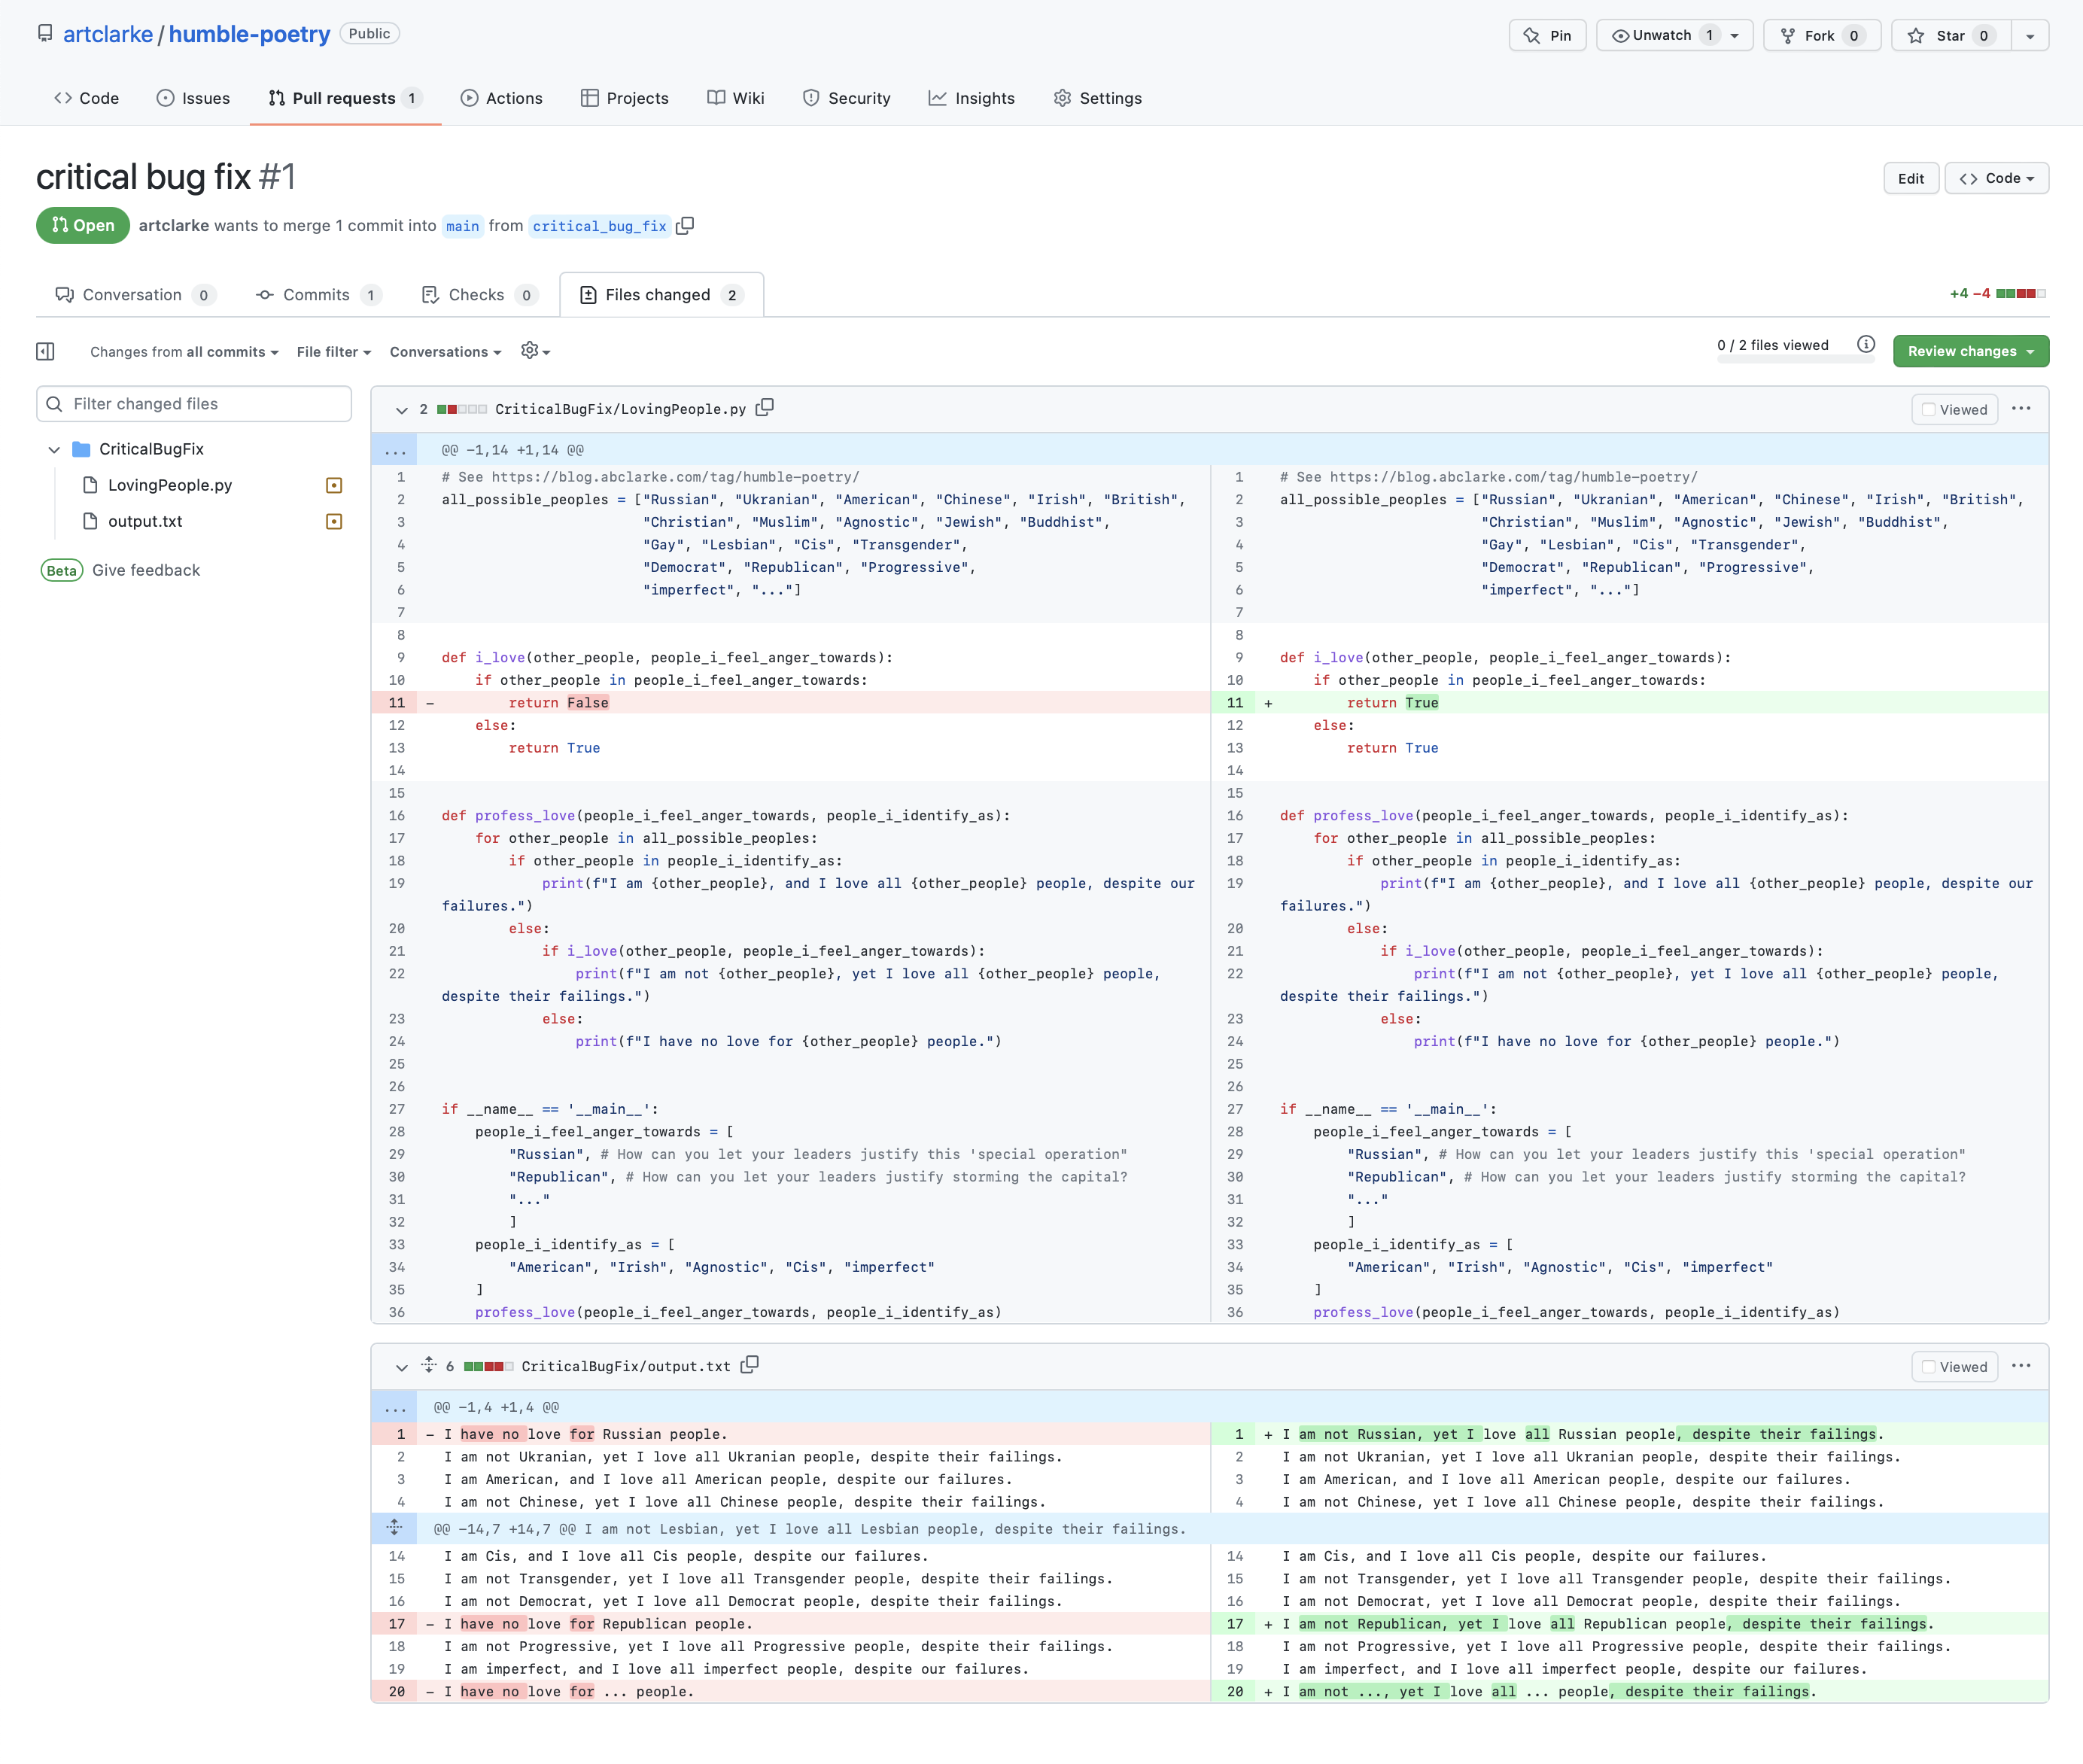Open the Commits tab
This screenshot has height=1764, width=2083.
coord(316,295)
